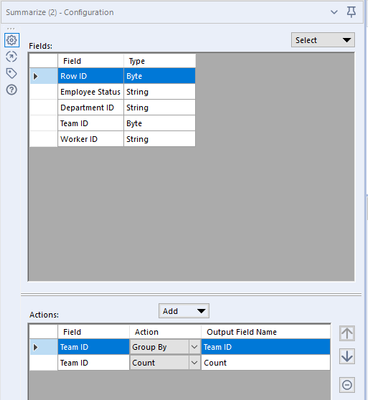Move selected action down with arrow icon

click(347, 356)
